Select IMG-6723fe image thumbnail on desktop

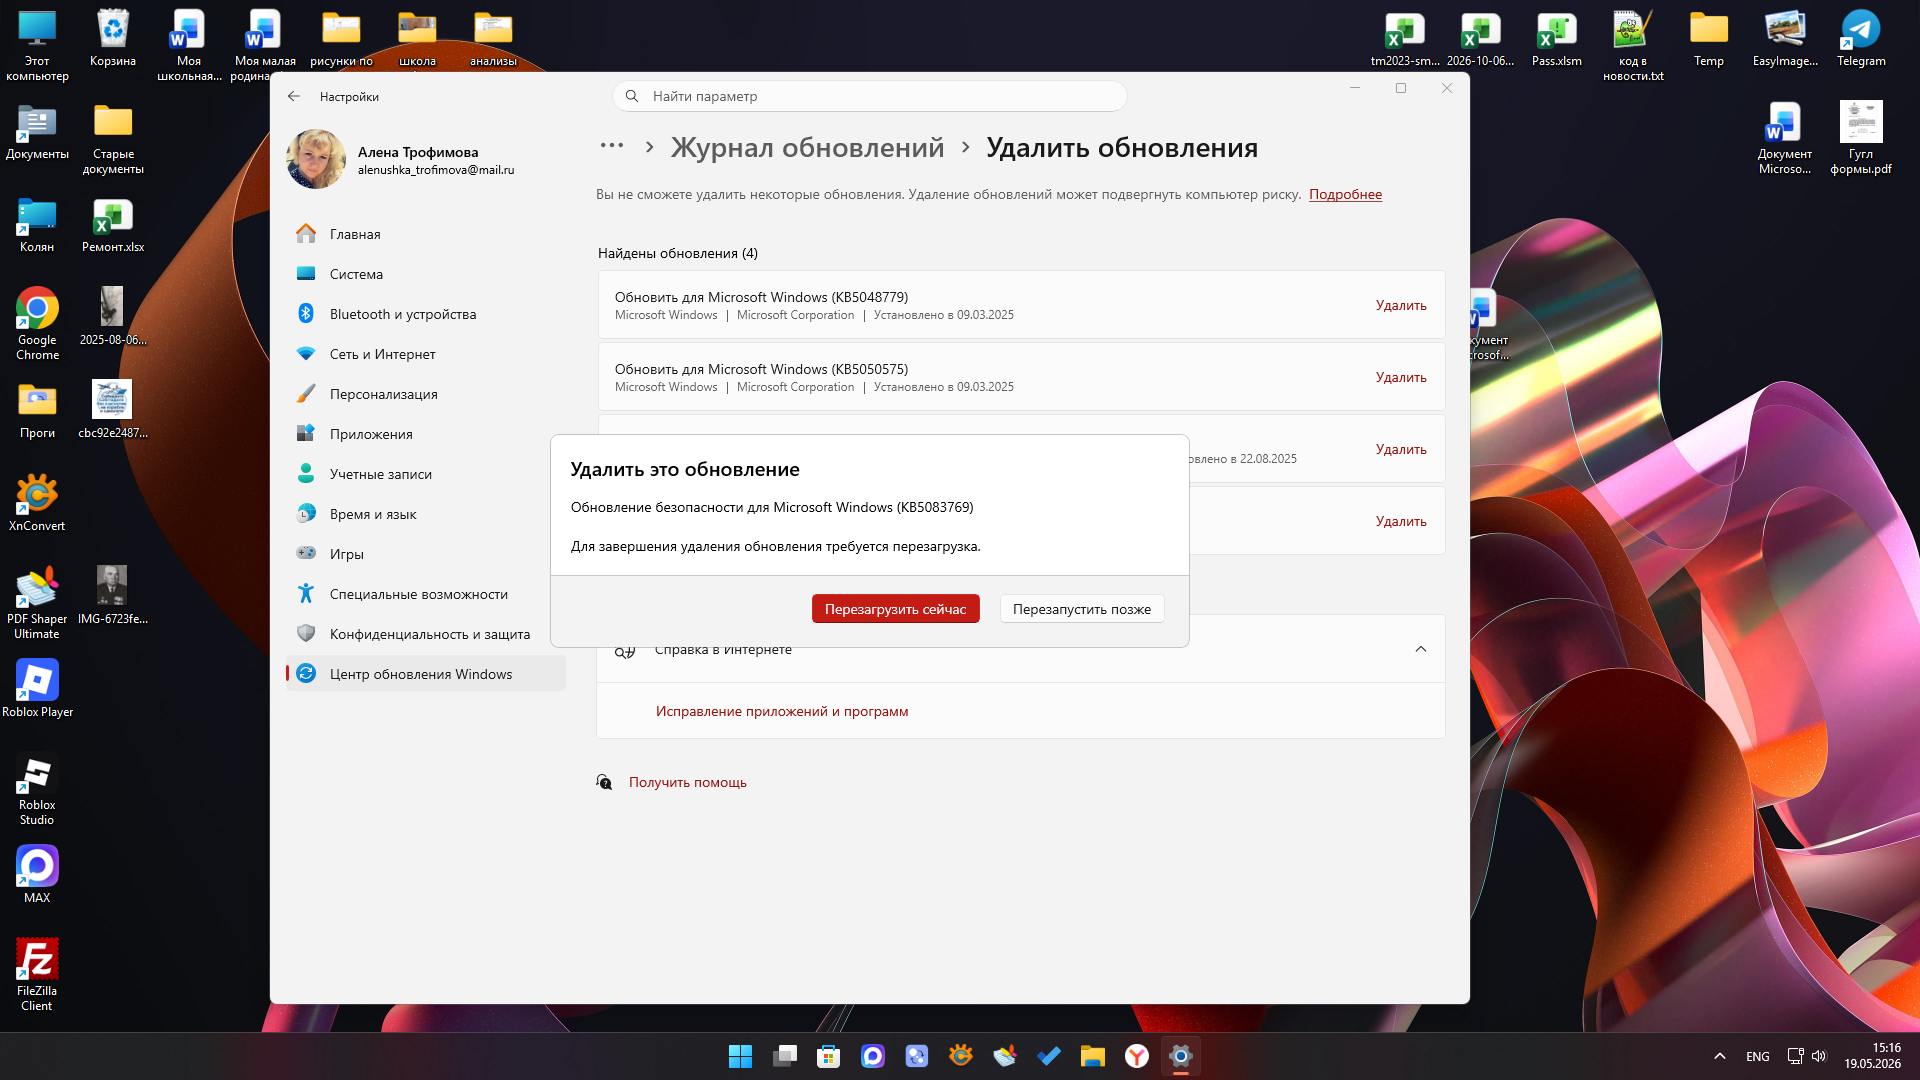click(113, 596)
